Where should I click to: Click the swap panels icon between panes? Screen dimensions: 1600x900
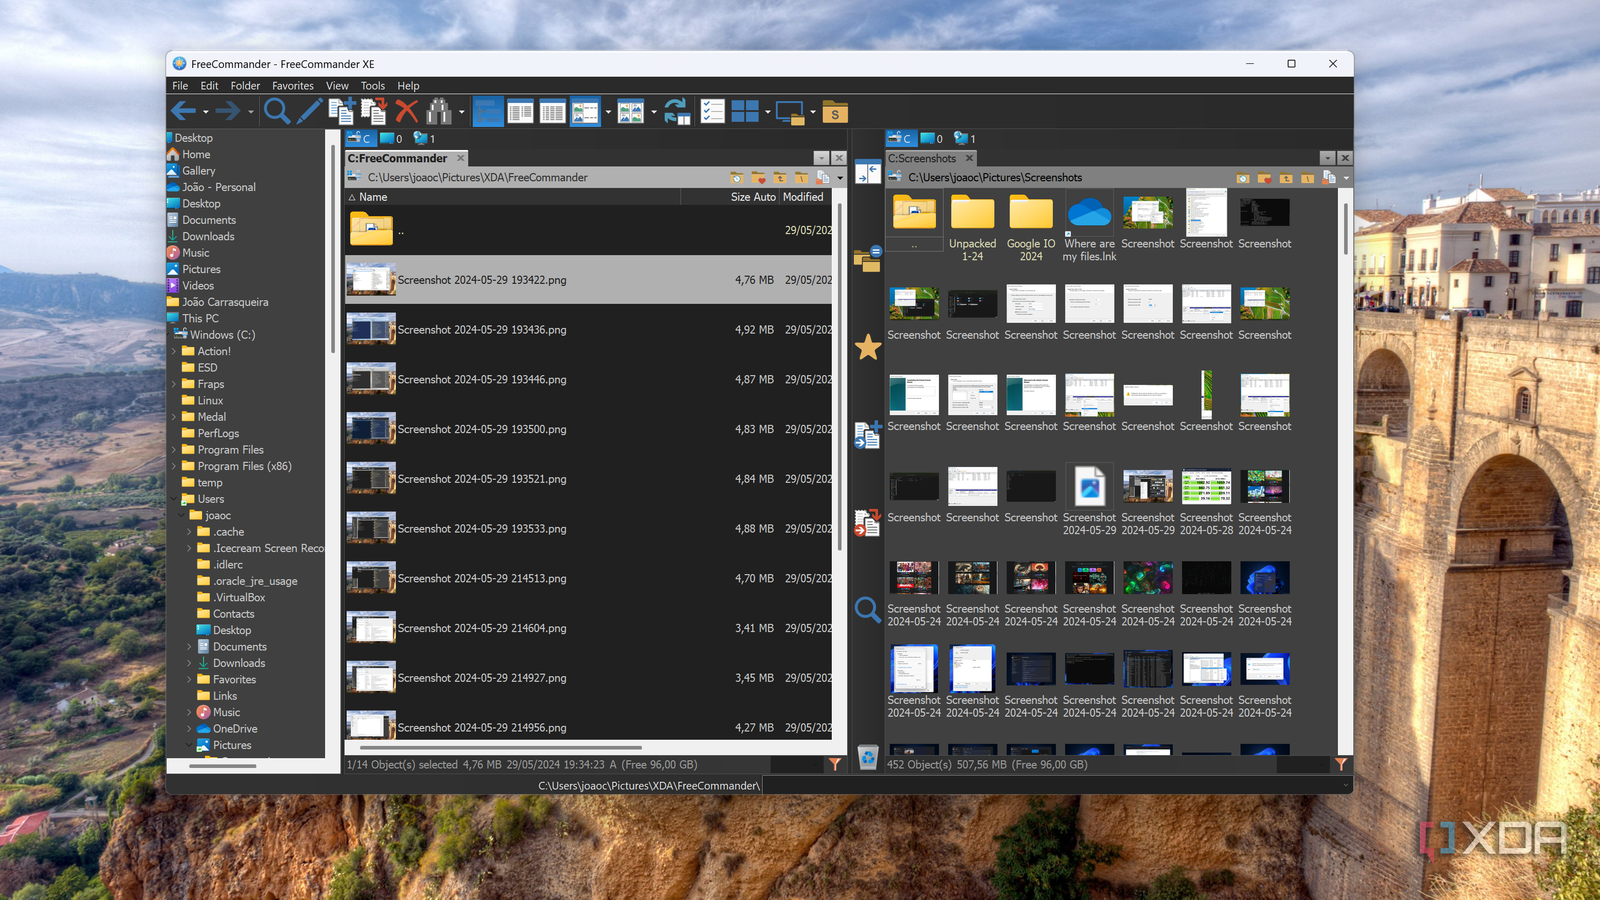click(867, 173)
